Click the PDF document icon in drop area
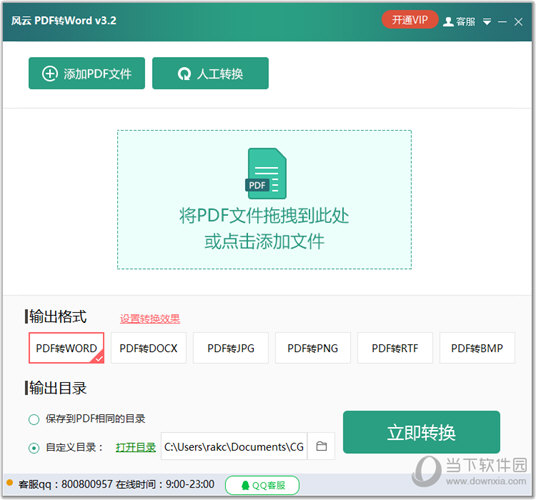 click(x=266, y=173)
